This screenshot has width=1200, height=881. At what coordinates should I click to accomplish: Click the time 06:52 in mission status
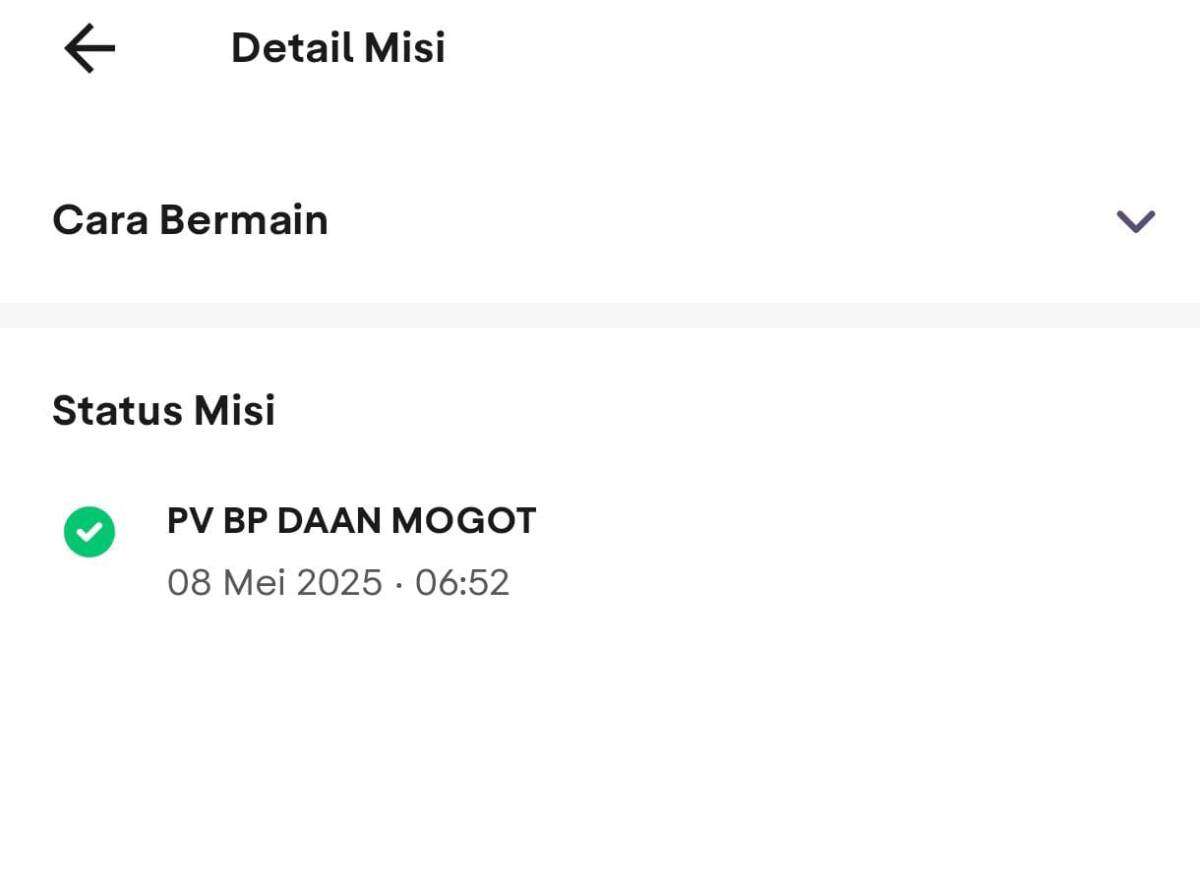(x=462, y=582)
